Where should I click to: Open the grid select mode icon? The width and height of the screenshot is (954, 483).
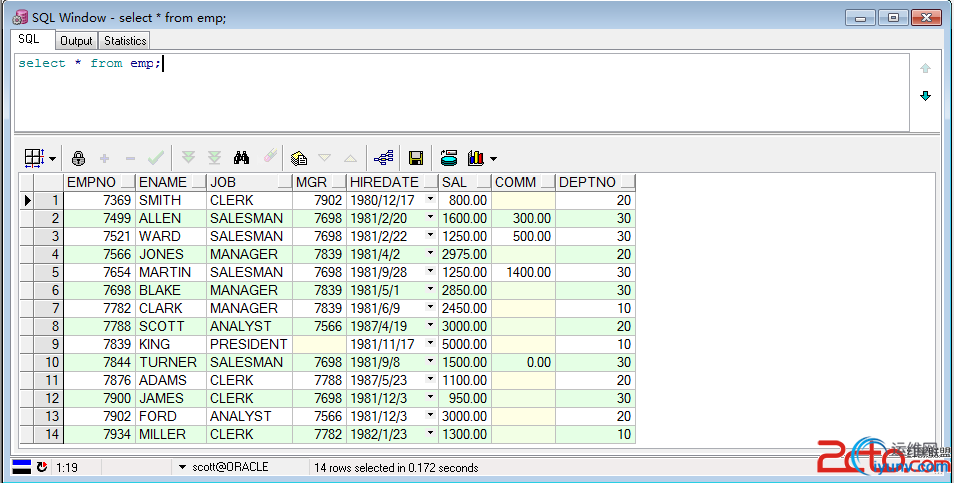tap(34, 158)
